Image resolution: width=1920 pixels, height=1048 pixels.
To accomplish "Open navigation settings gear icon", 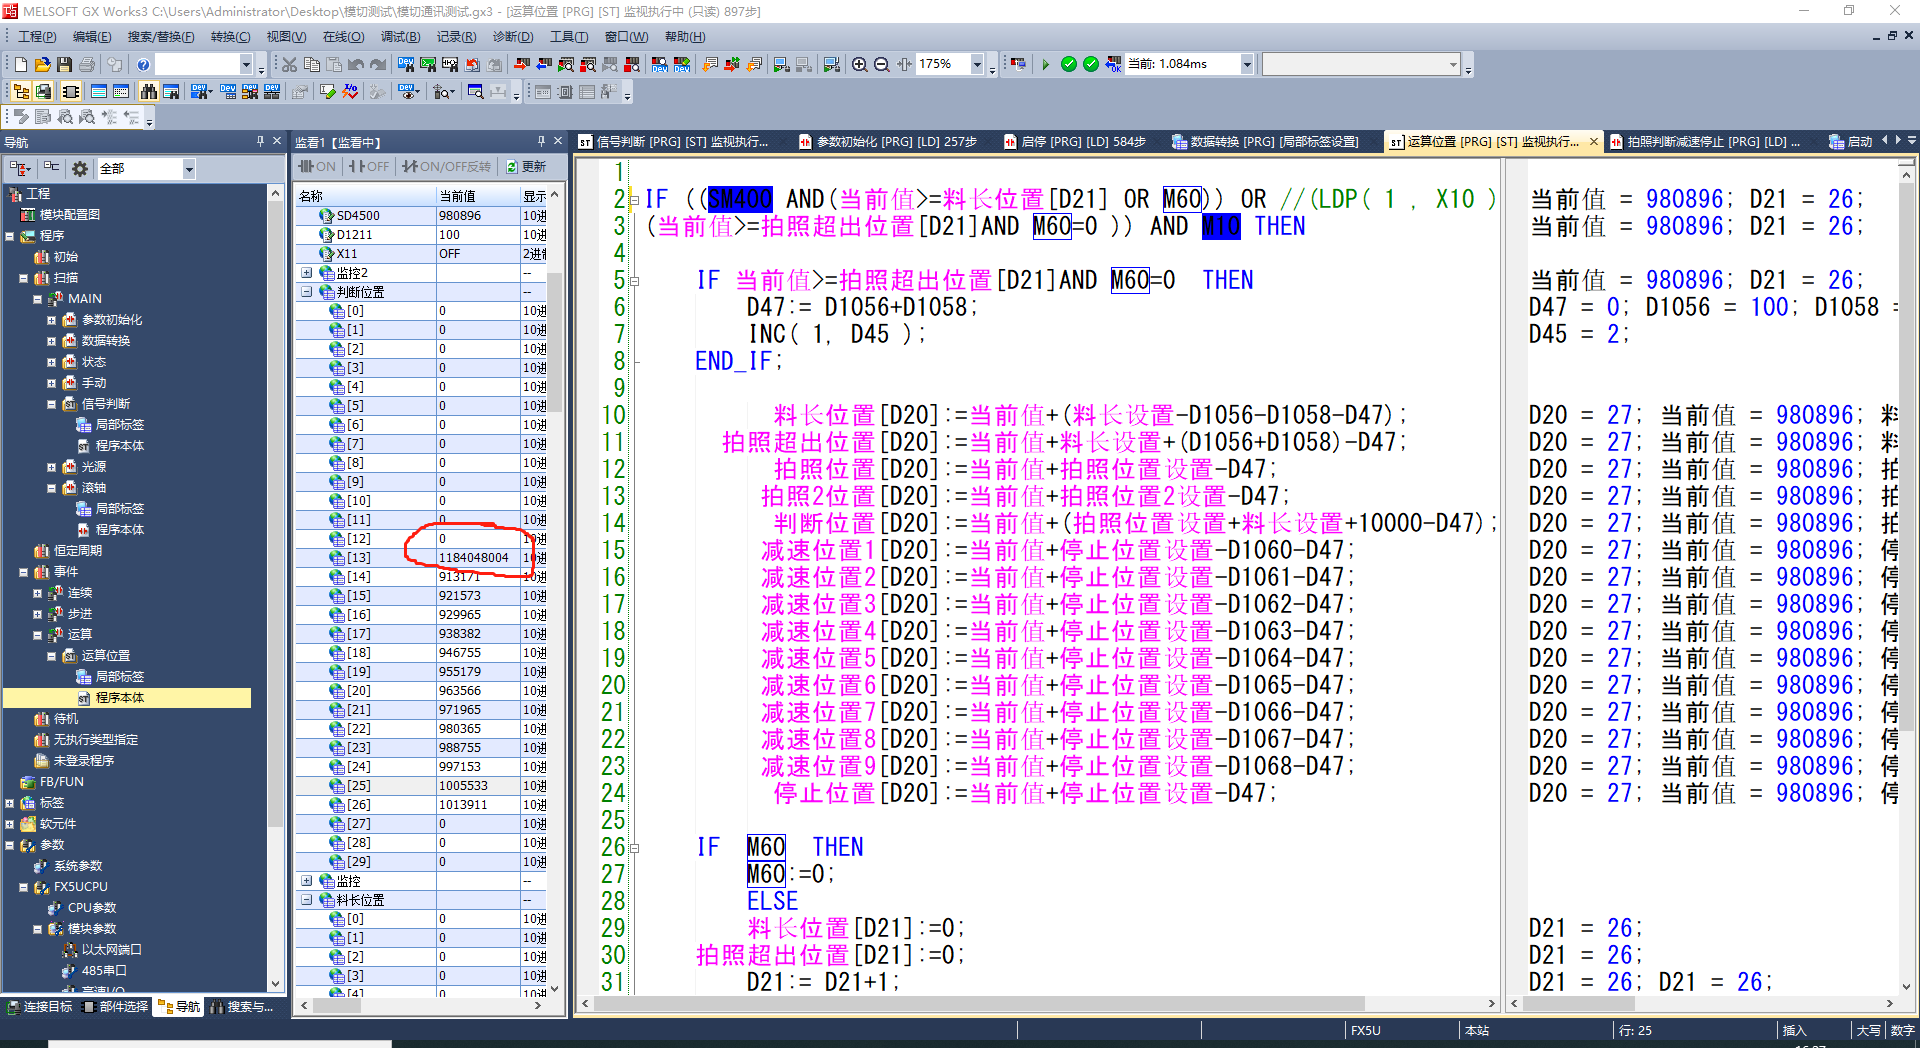I will click(80, 169).
